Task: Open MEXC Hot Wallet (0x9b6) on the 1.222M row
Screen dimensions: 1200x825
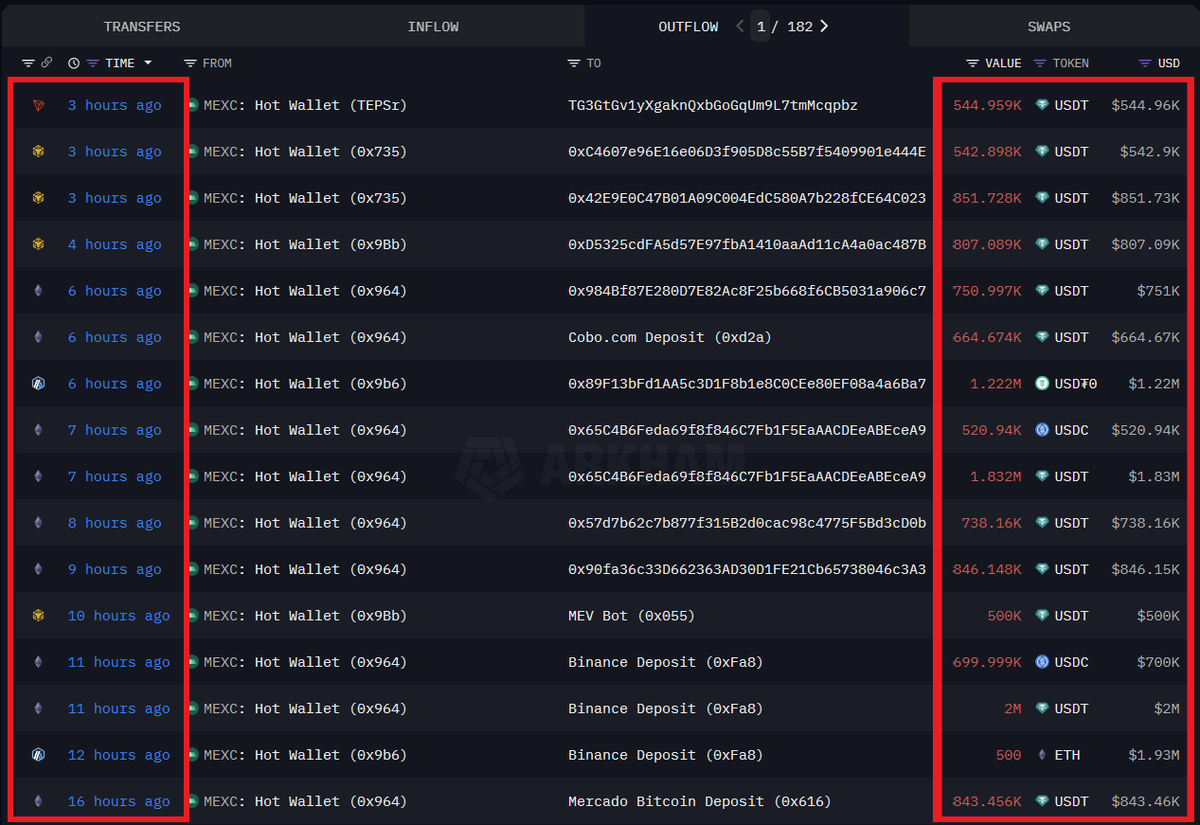Action: pyautogui.click(x=305, y=384)
